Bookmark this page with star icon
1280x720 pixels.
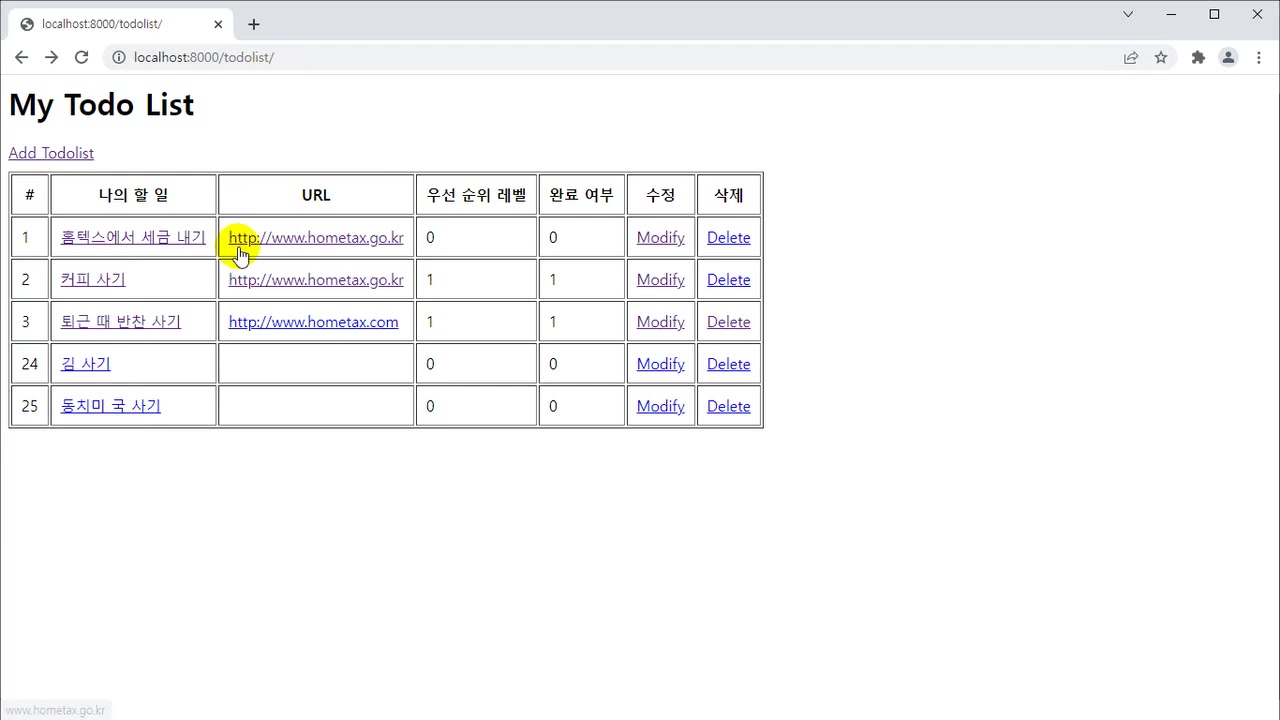[x=1161, y=57]
